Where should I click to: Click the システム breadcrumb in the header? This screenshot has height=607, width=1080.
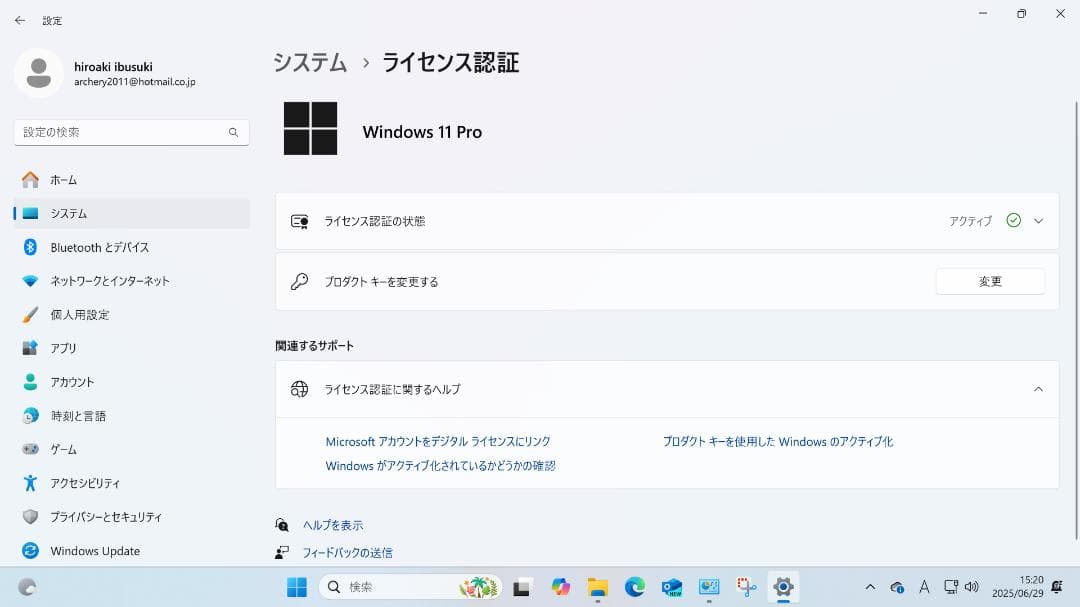(x=308, y=62)
